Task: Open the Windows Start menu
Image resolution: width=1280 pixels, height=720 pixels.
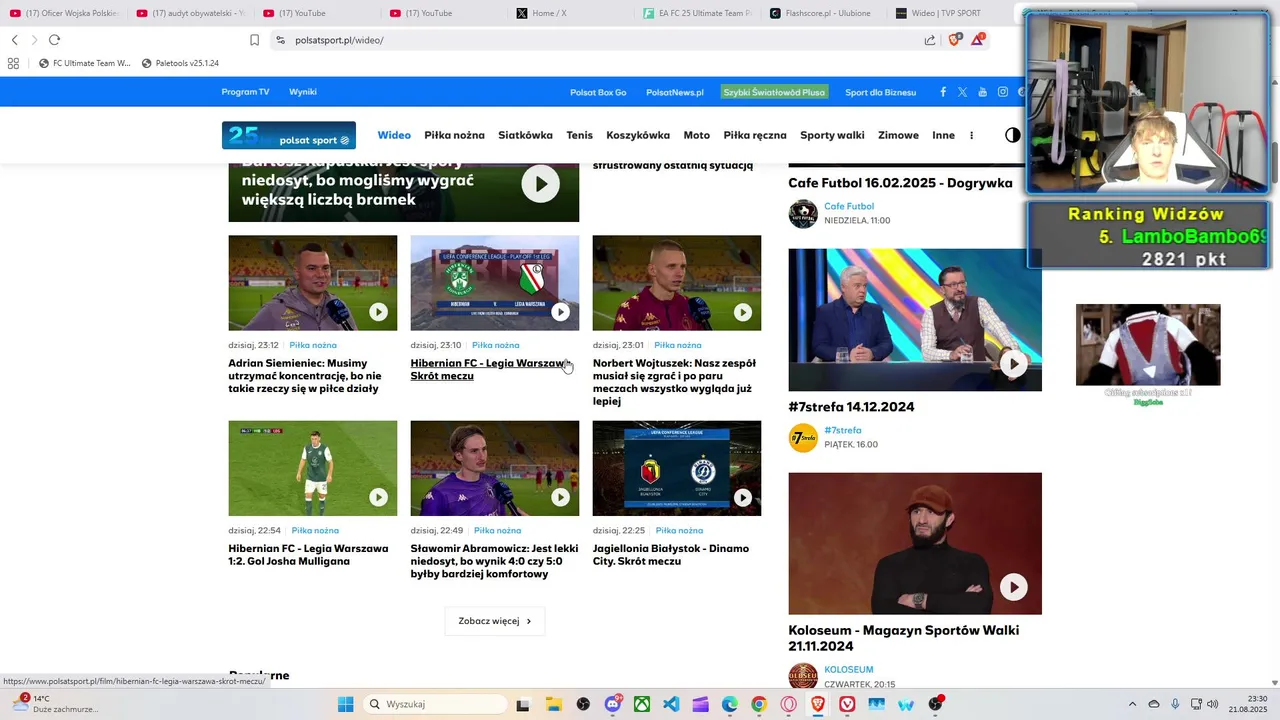Action: point(345,704)
